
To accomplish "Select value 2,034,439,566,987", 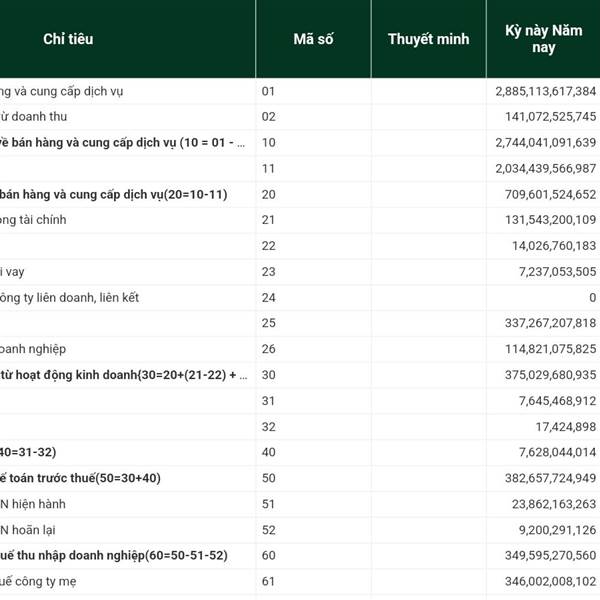I will (546, 168).
